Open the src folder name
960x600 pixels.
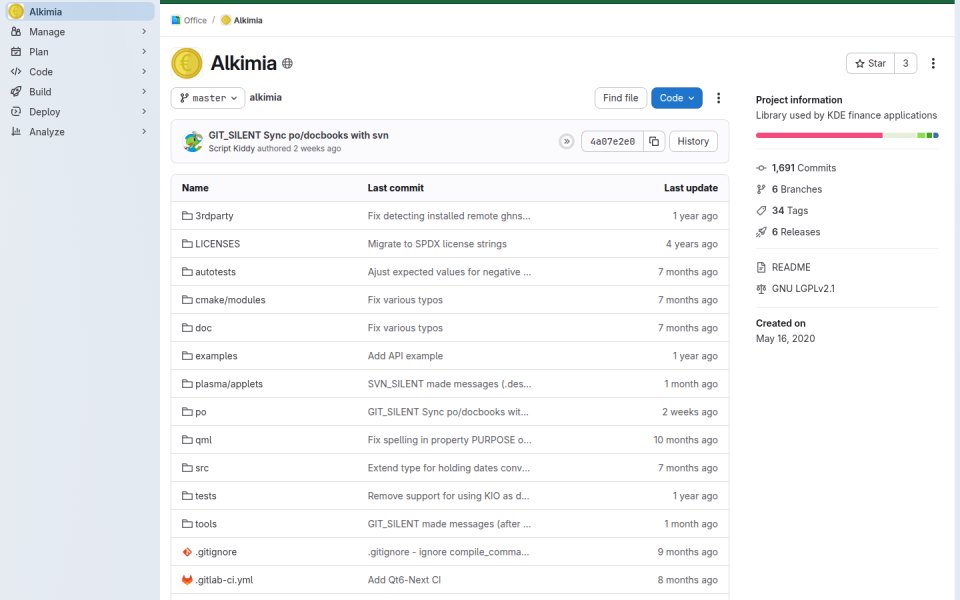click(201, 468)
